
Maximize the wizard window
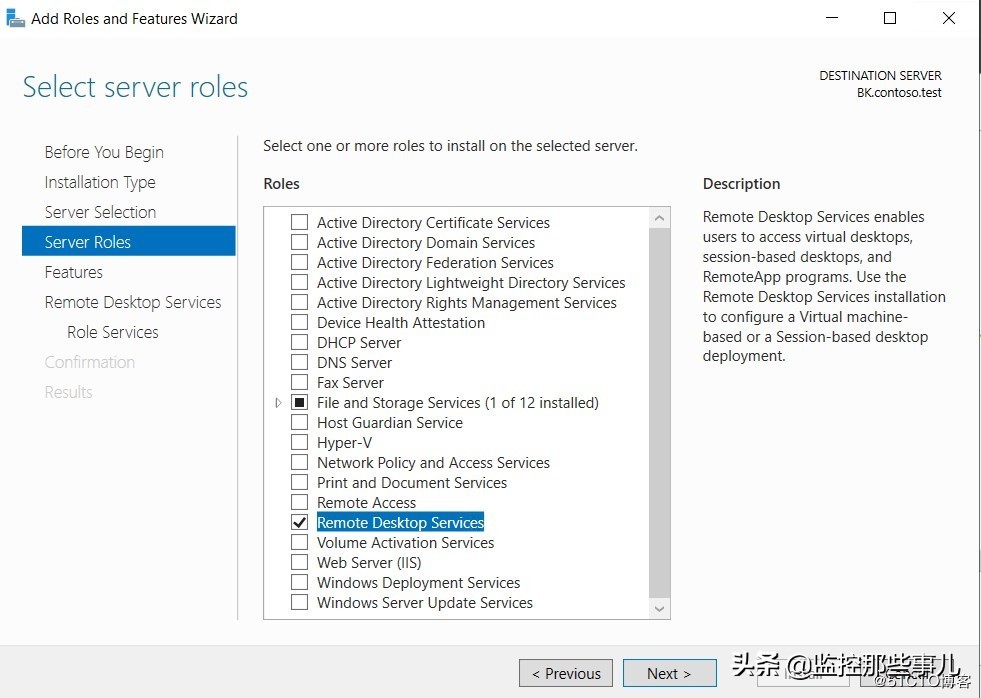(890, 18)
